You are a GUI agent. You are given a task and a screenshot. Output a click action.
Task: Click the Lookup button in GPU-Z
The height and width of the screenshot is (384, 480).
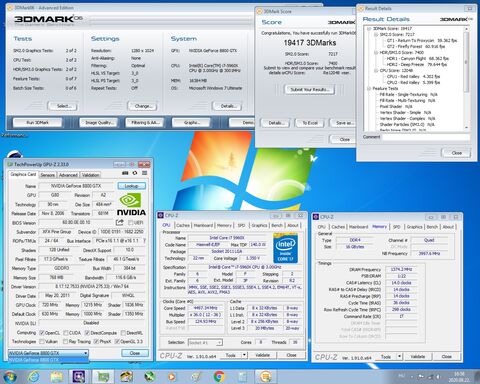(132, 186)
